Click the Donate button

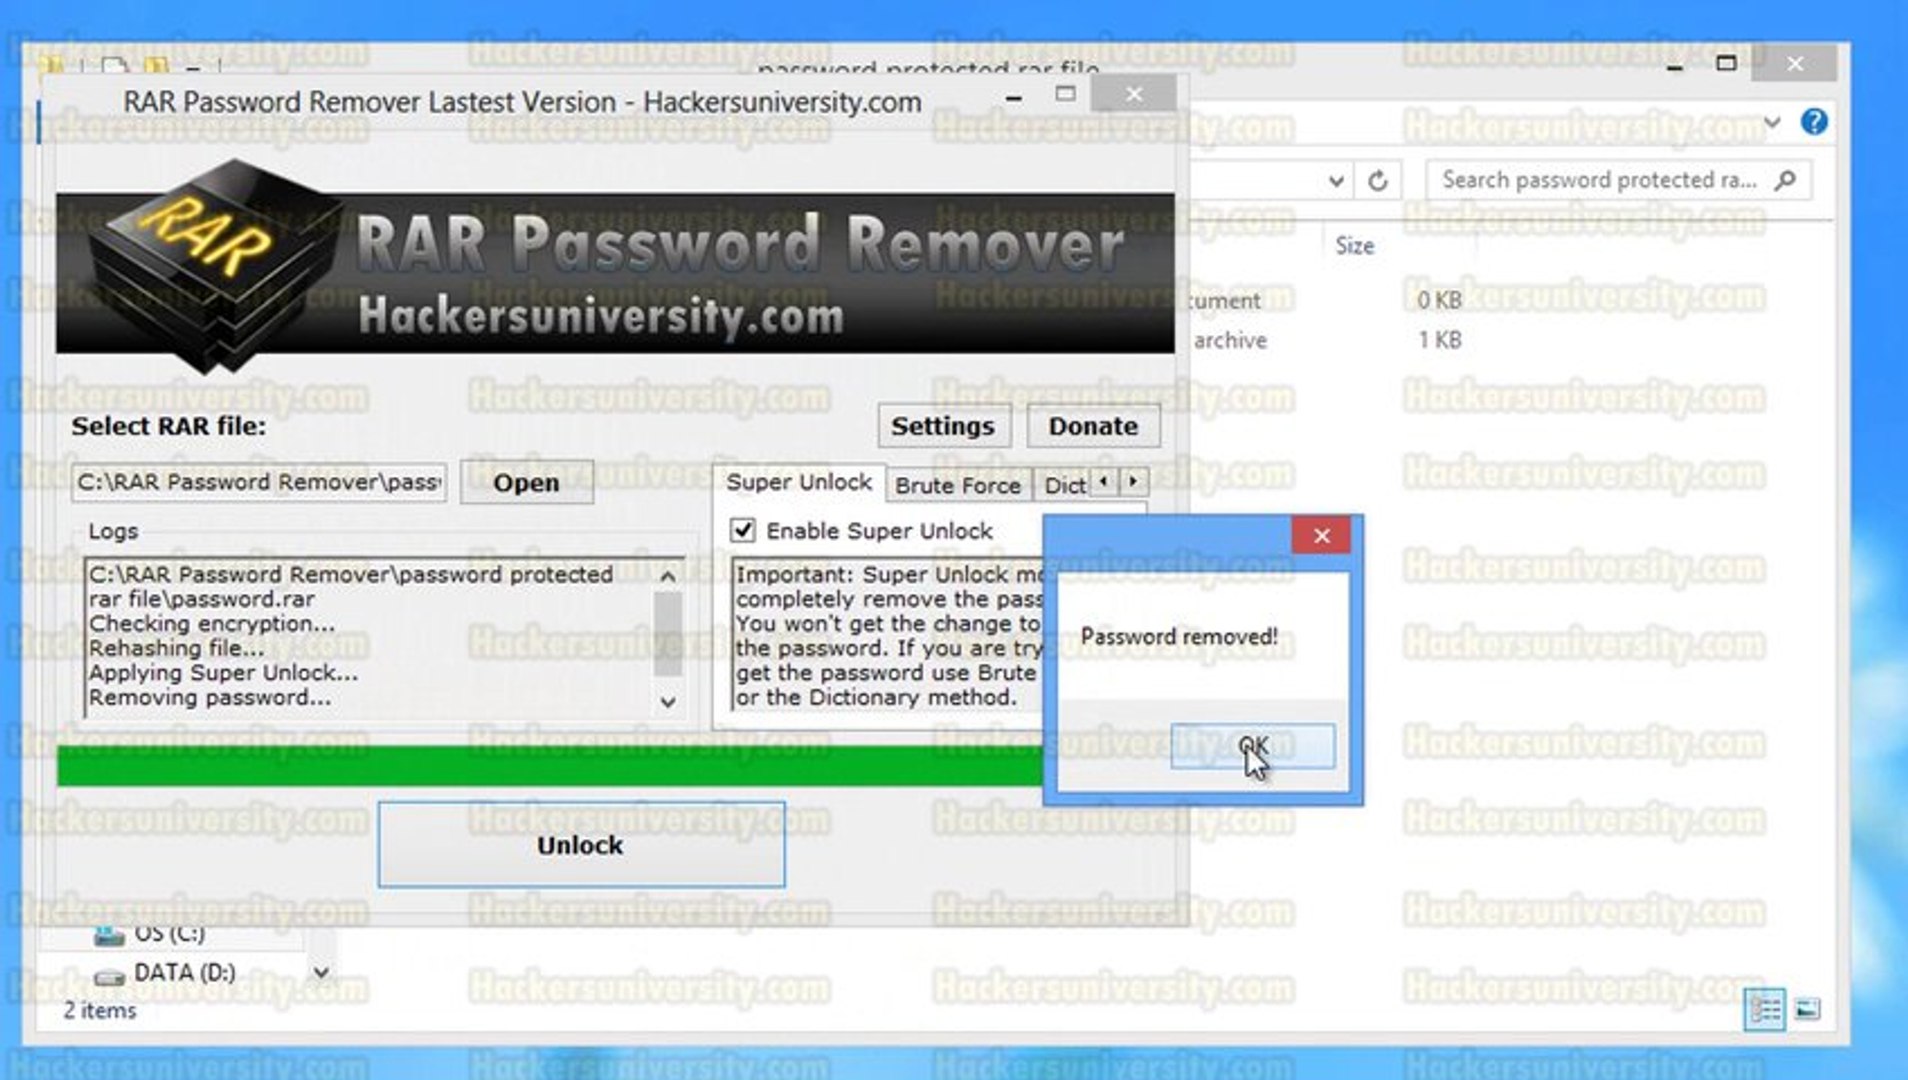tap(1093, 426)
